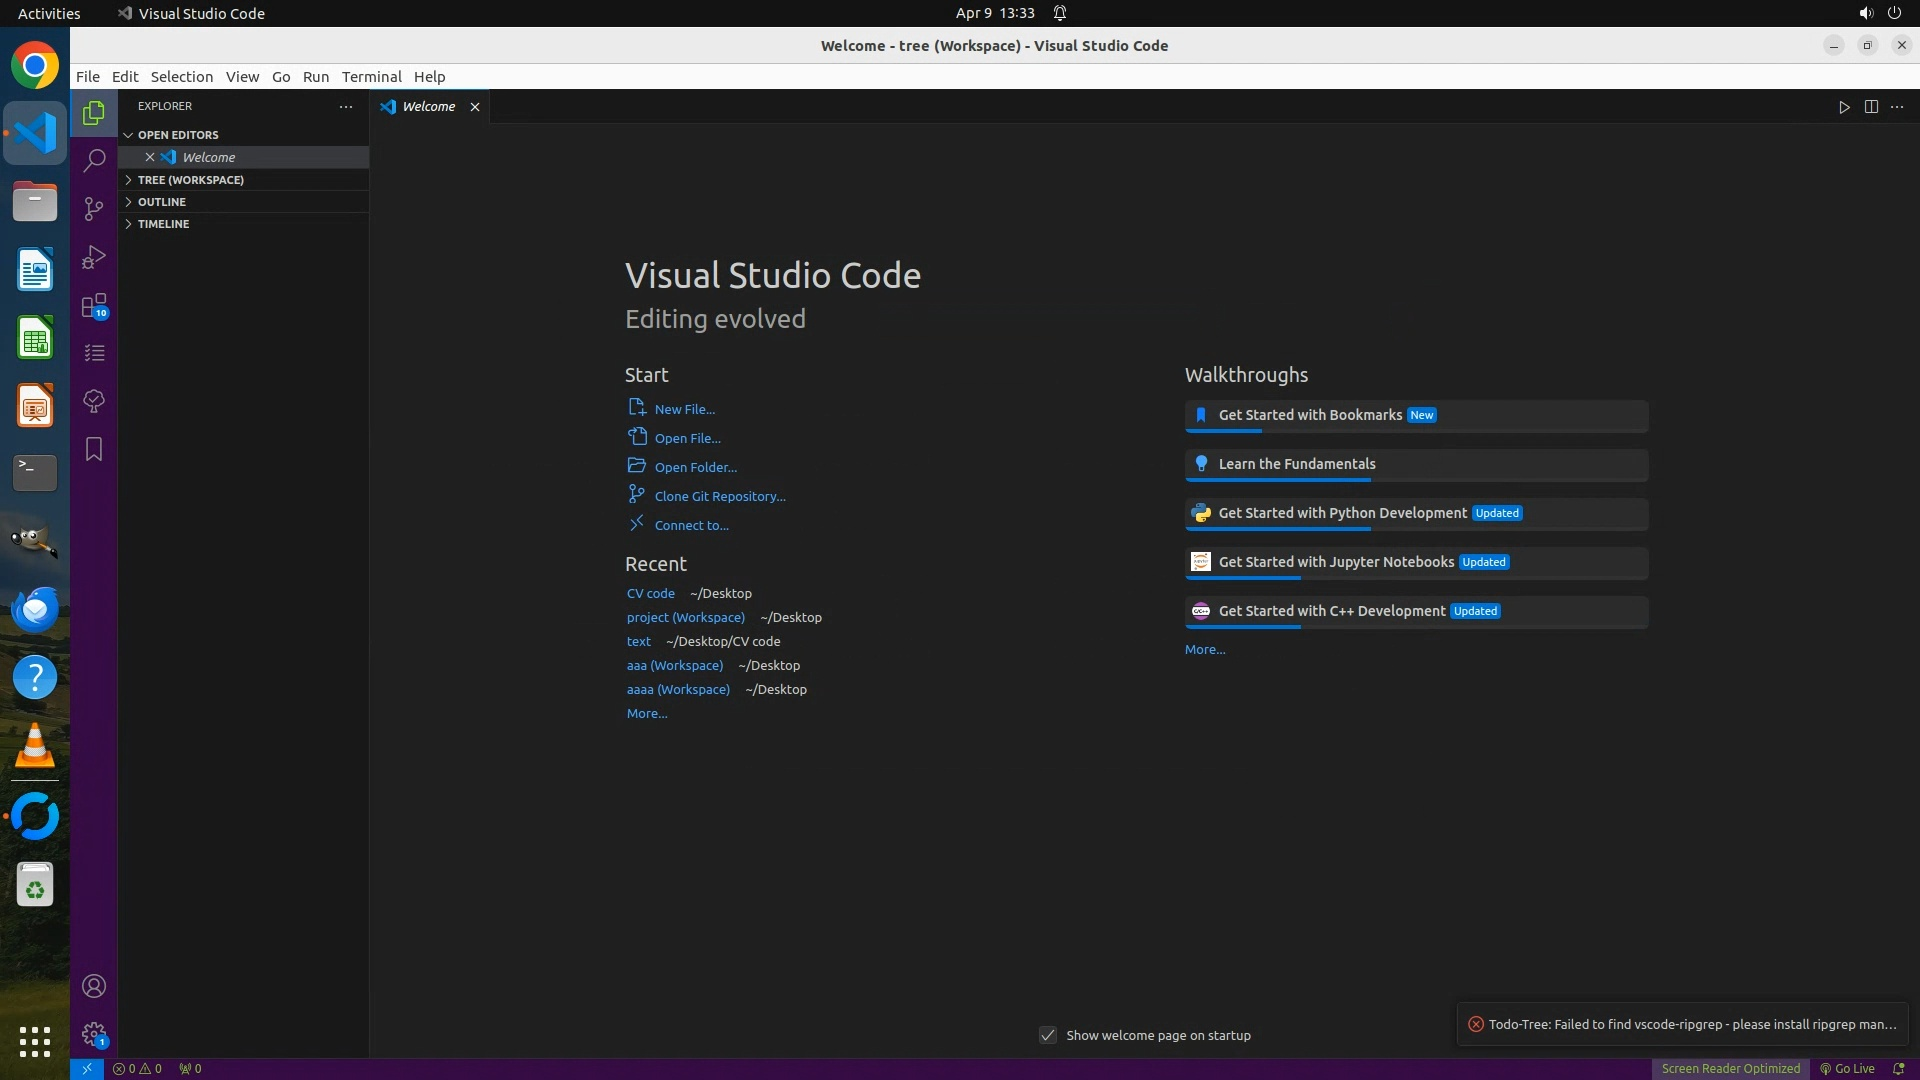Uncheck Show welcome page on startup

[1048, 1035]
